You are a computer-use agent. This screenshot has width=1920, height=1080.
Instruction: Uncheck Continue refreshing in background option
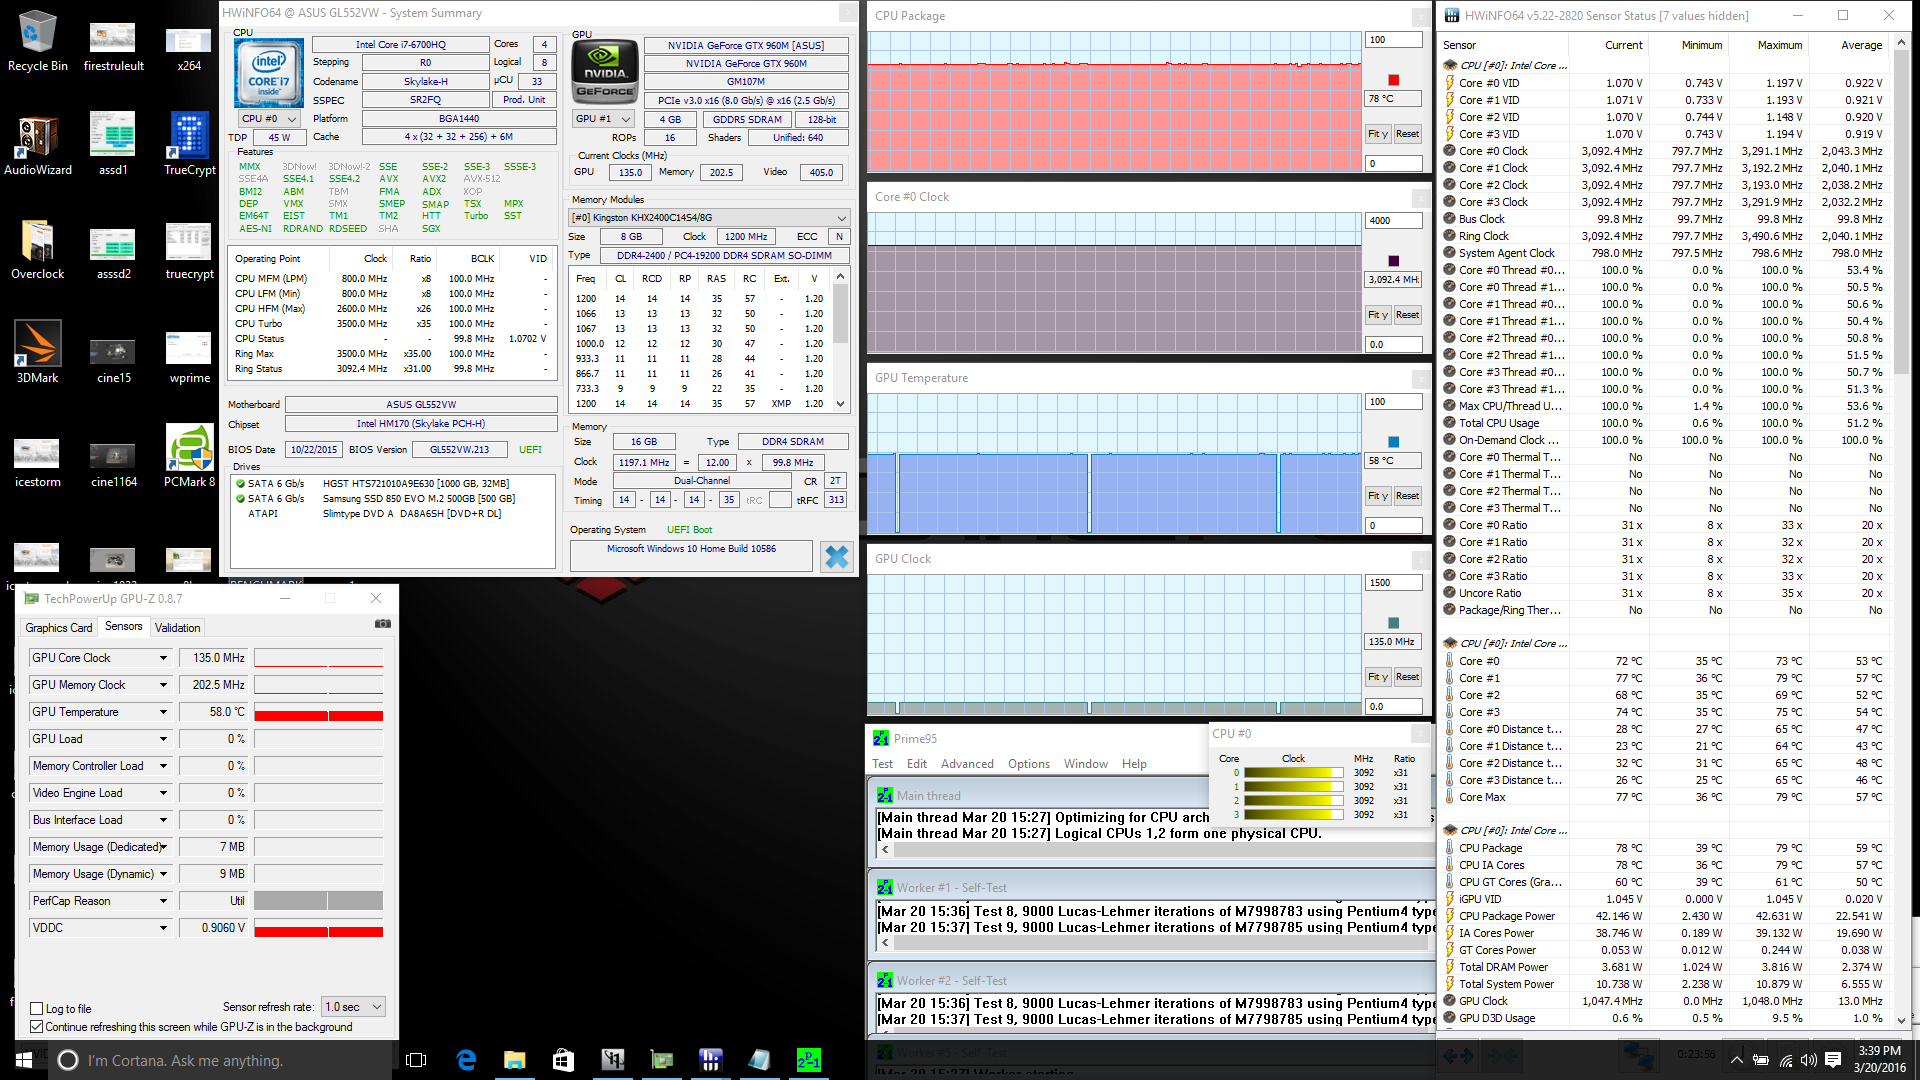(x=37, y=1027)
